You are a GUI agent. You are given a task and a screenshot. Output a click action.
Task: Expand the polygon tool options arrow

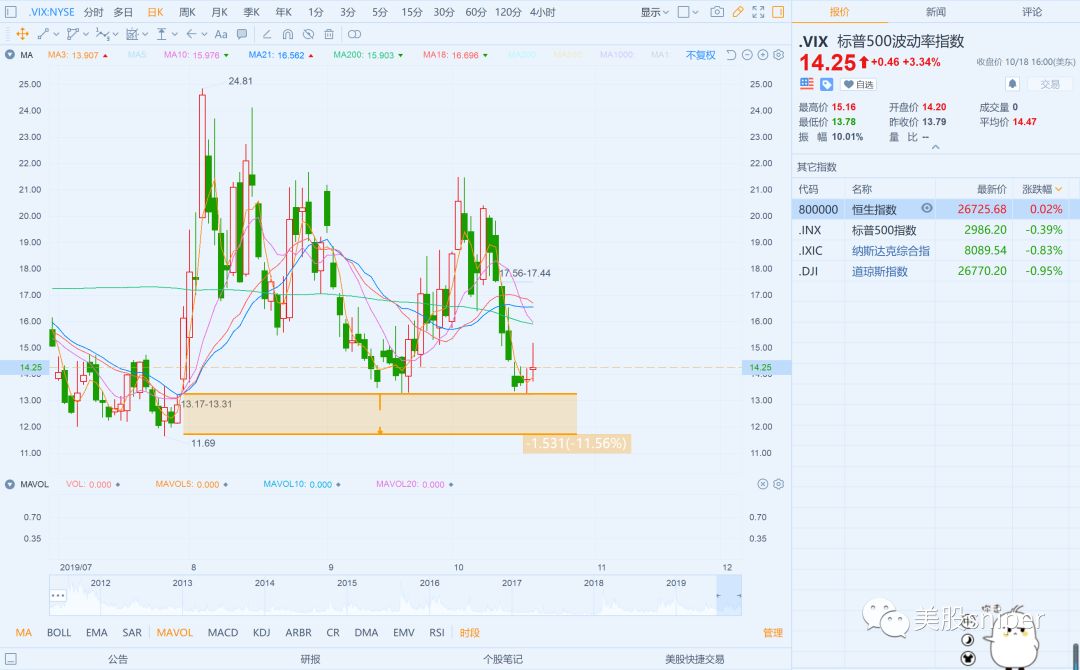[x=85, y=34]
